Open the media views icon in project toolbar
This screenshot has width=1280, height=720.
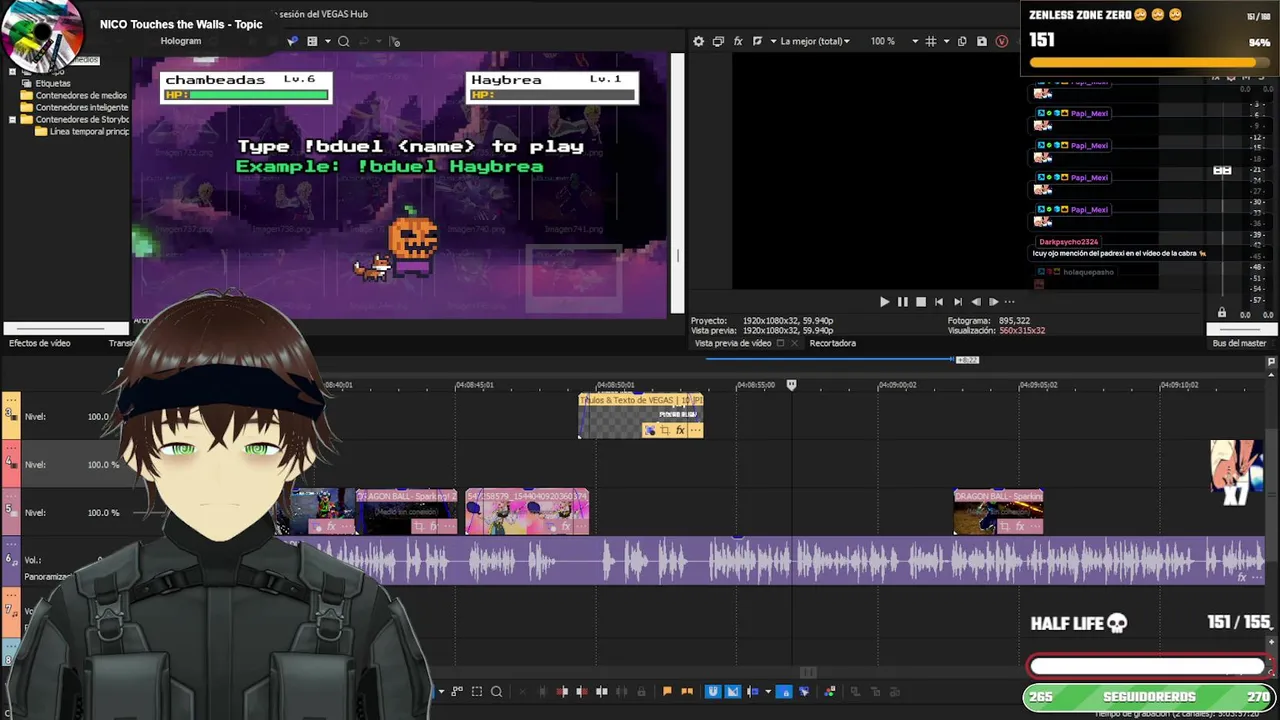pos(312,41)
